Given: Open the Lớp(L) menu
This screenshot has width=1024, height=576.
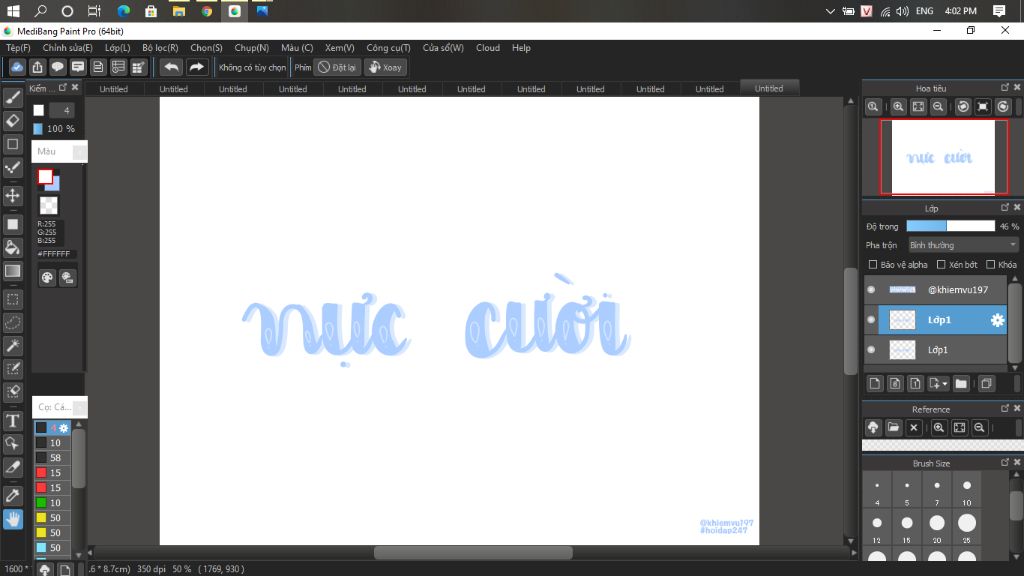Looking at the screenshot, I should 118,48.
